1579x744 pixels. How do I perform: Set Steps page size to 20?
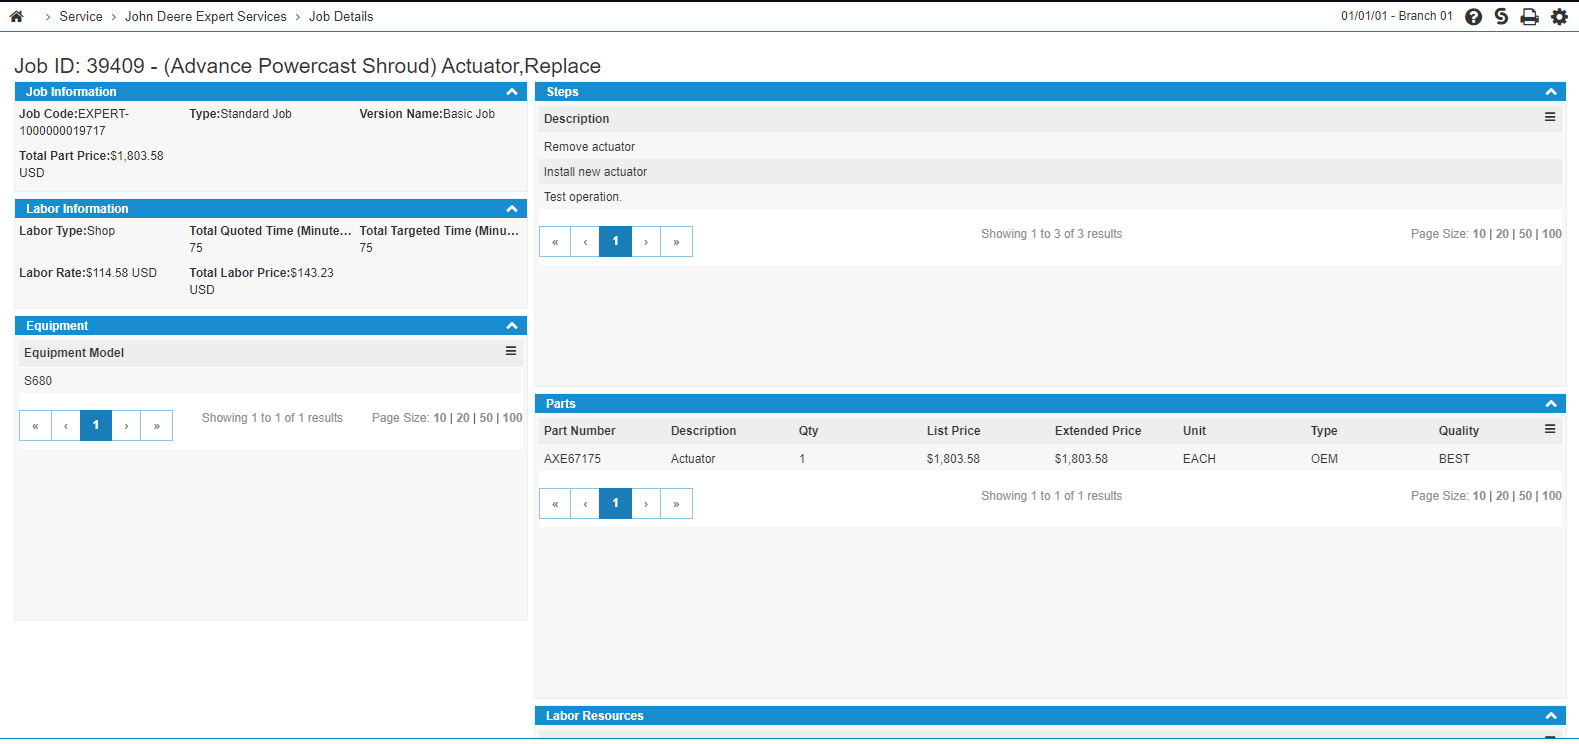1502,234
